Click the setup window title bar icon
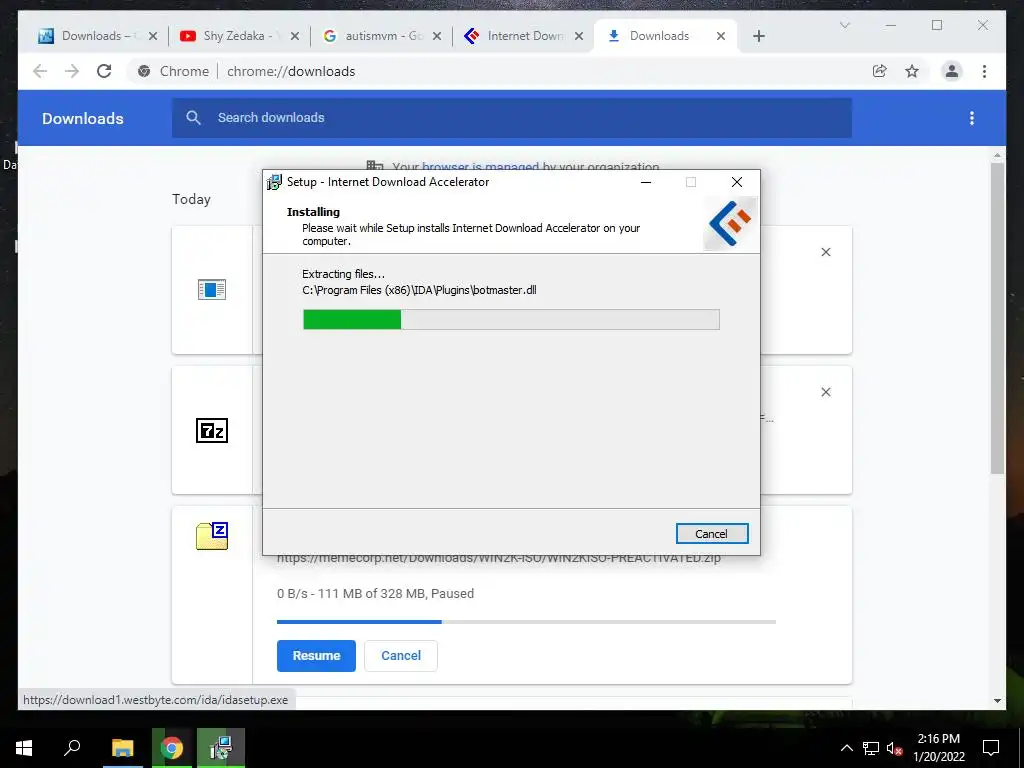 [274, 182]
